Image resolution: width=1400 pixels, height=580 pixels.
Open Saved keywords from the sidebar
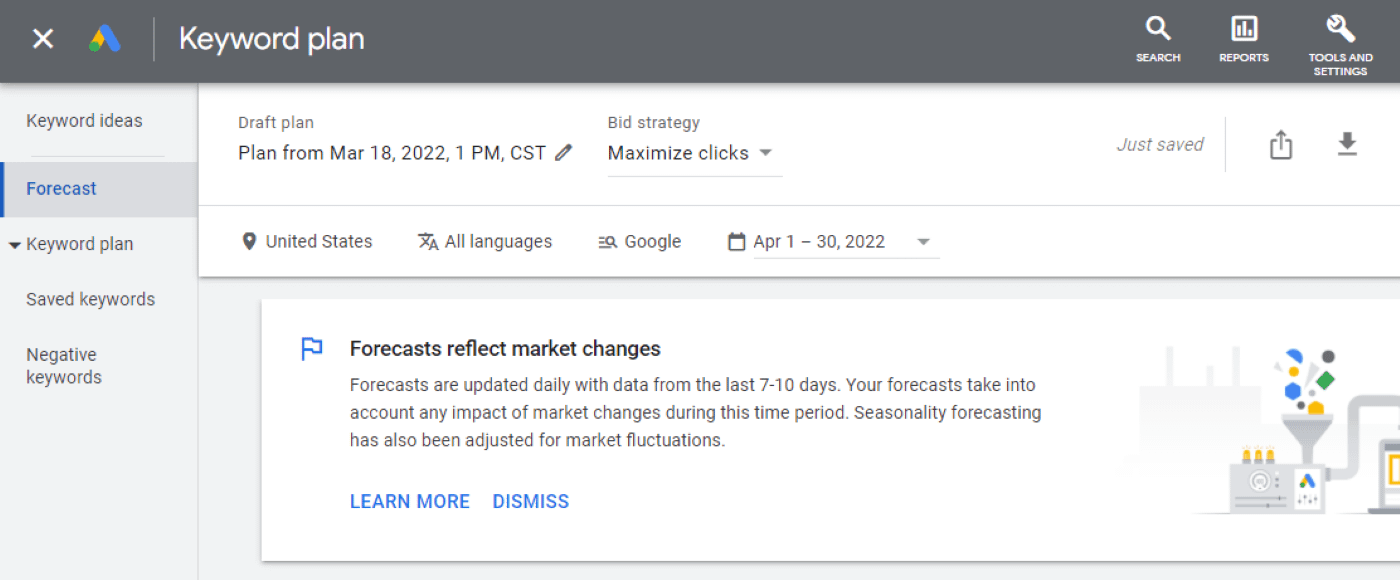click(x=90, y=299)
